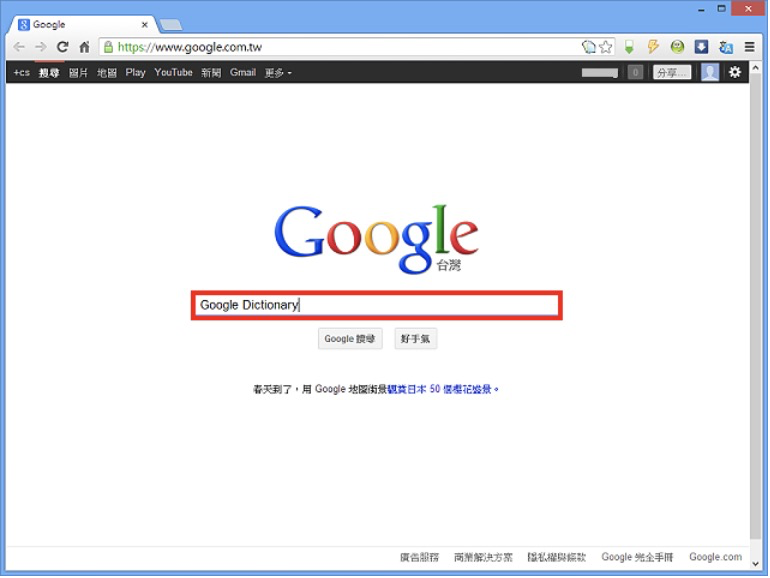
Task: Click the Google 台灣 logo
Action: click(376, 239)
